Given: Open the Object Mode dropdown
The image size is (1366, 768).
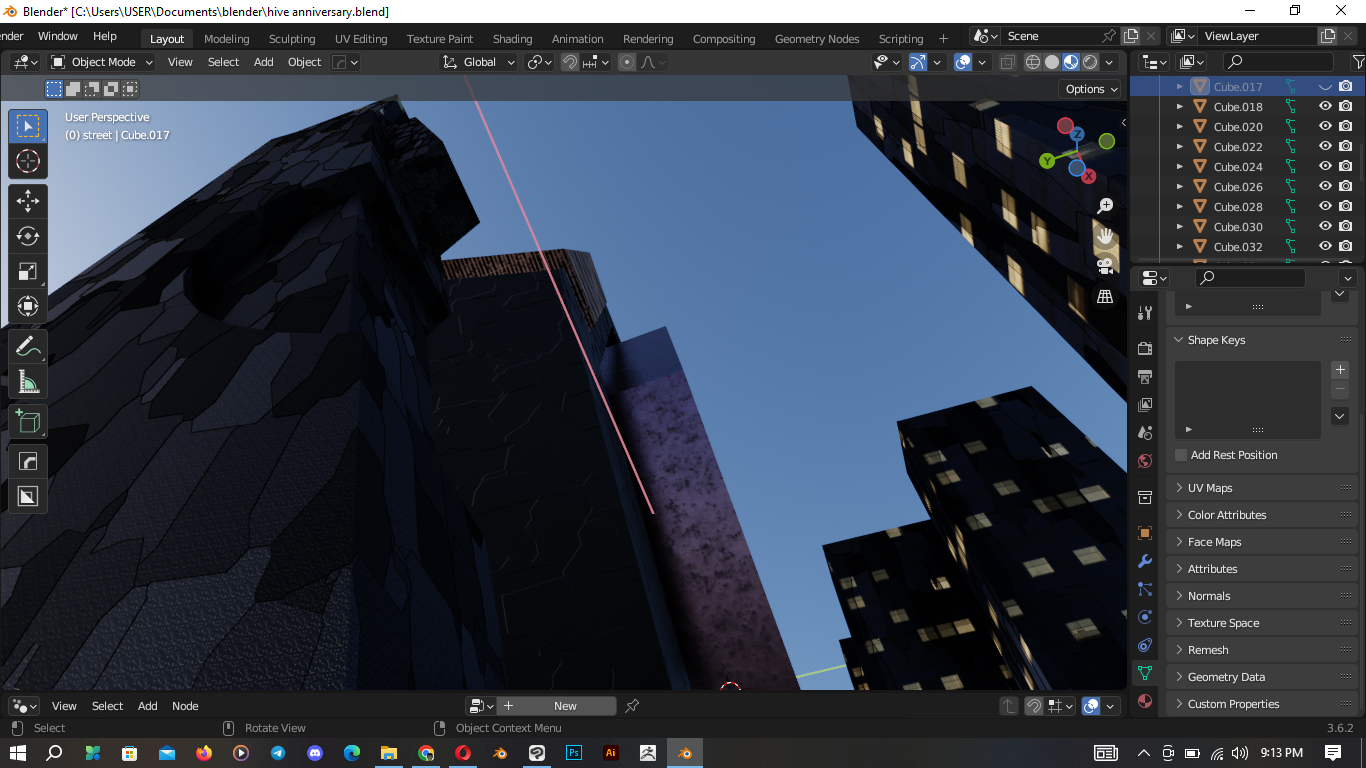Looking at the screenshot, I should tap(102, 62).
